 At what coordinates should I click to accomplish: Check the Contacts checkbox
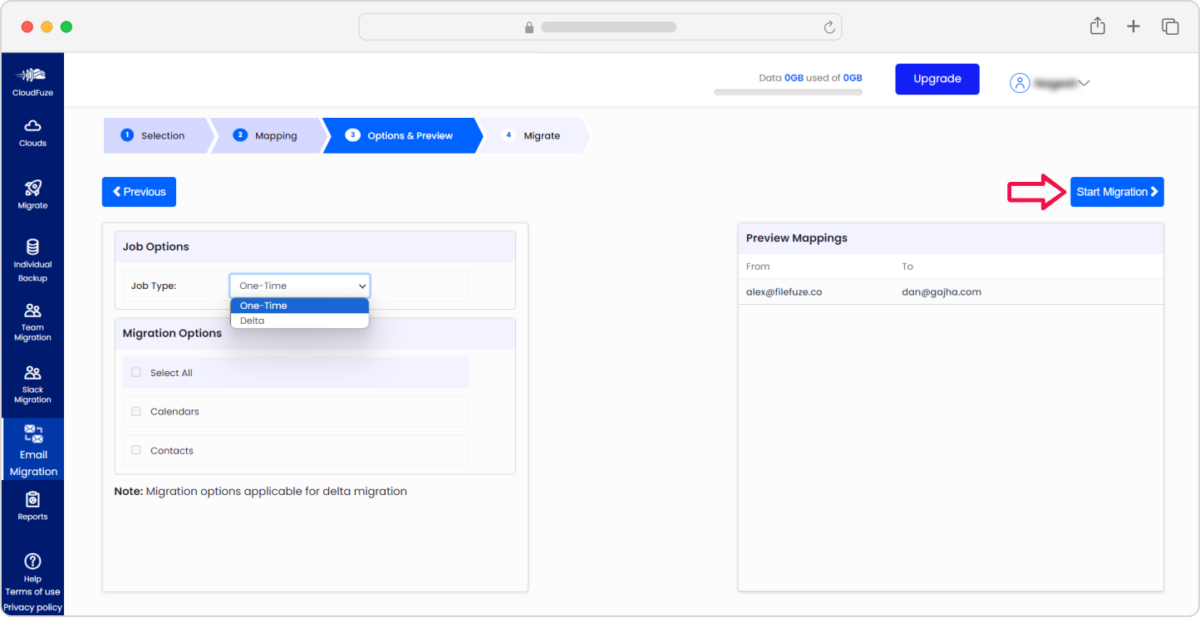tap(136, 450)
